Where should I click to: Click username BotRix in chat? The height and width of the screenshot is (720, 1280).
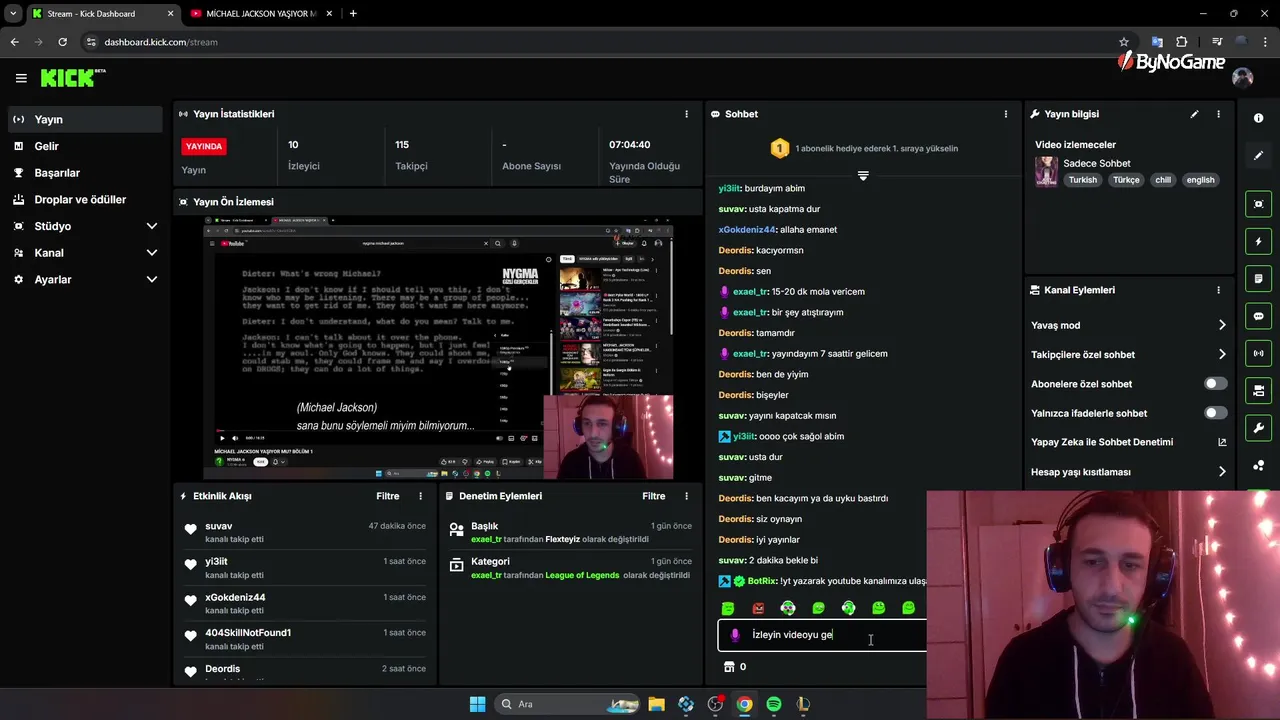tap(762, 581)
